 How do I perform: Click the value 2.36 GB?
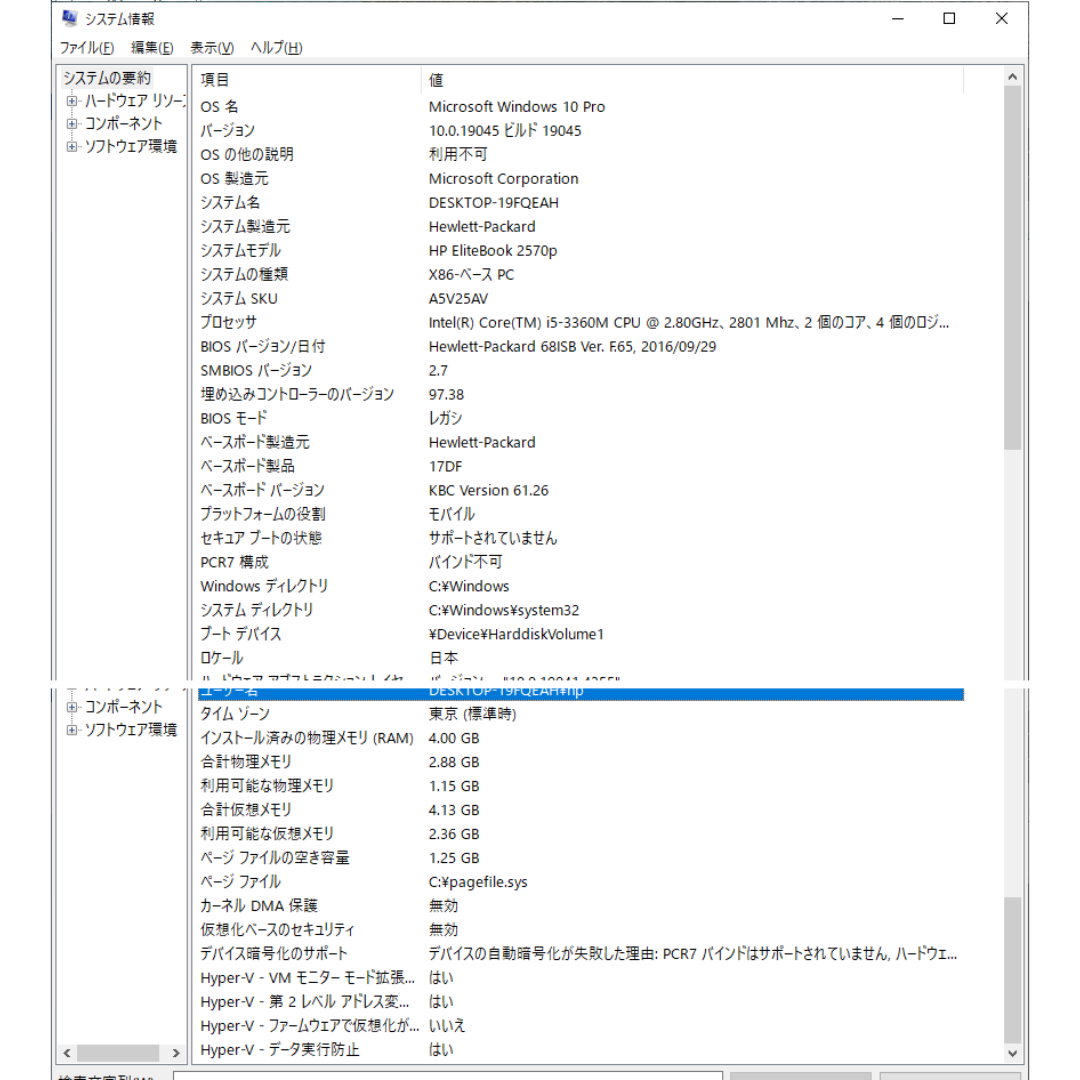coord(454,834)
